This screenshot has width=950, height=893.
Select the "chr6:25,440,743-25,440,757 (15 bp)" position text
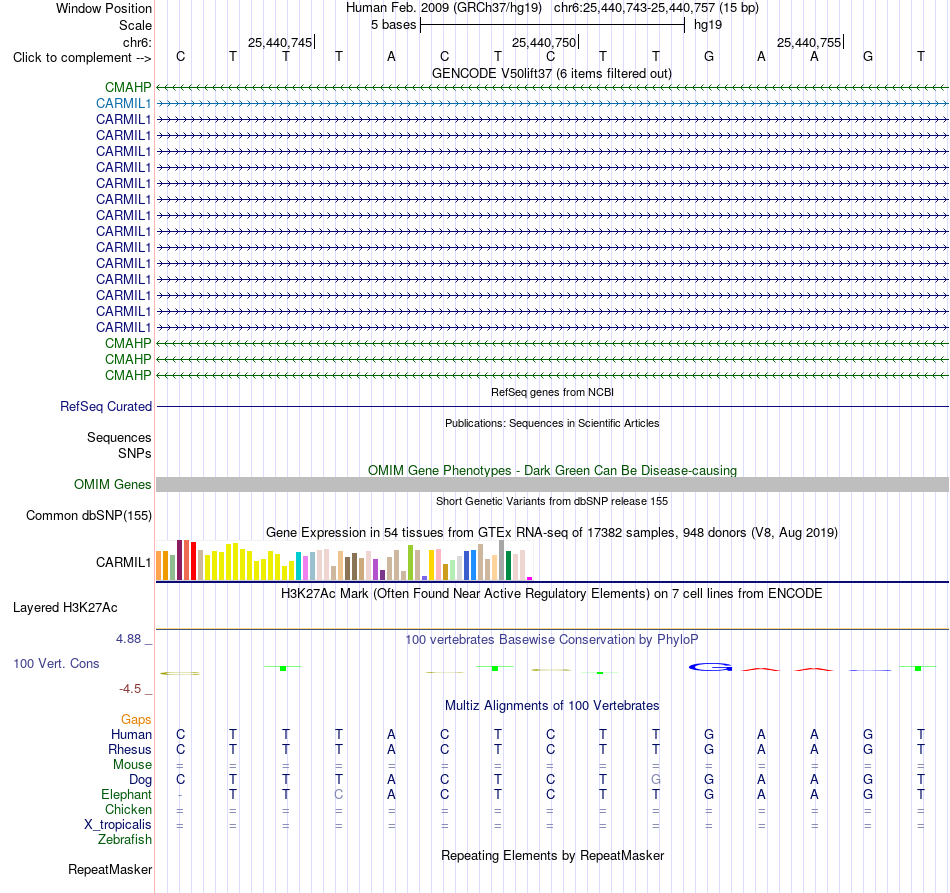tap(656, 8)
